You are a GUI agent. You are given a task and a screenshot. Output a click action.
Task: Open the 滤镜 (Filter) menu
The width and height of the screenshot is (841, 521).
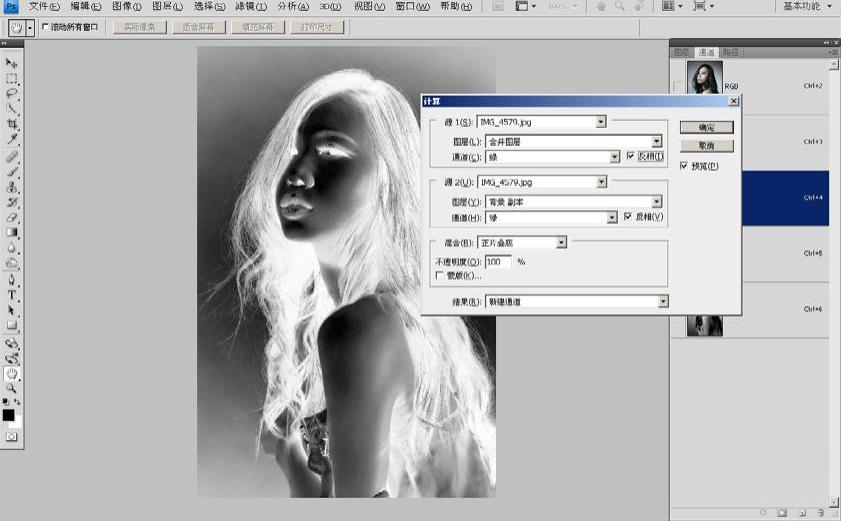(250, 6)
